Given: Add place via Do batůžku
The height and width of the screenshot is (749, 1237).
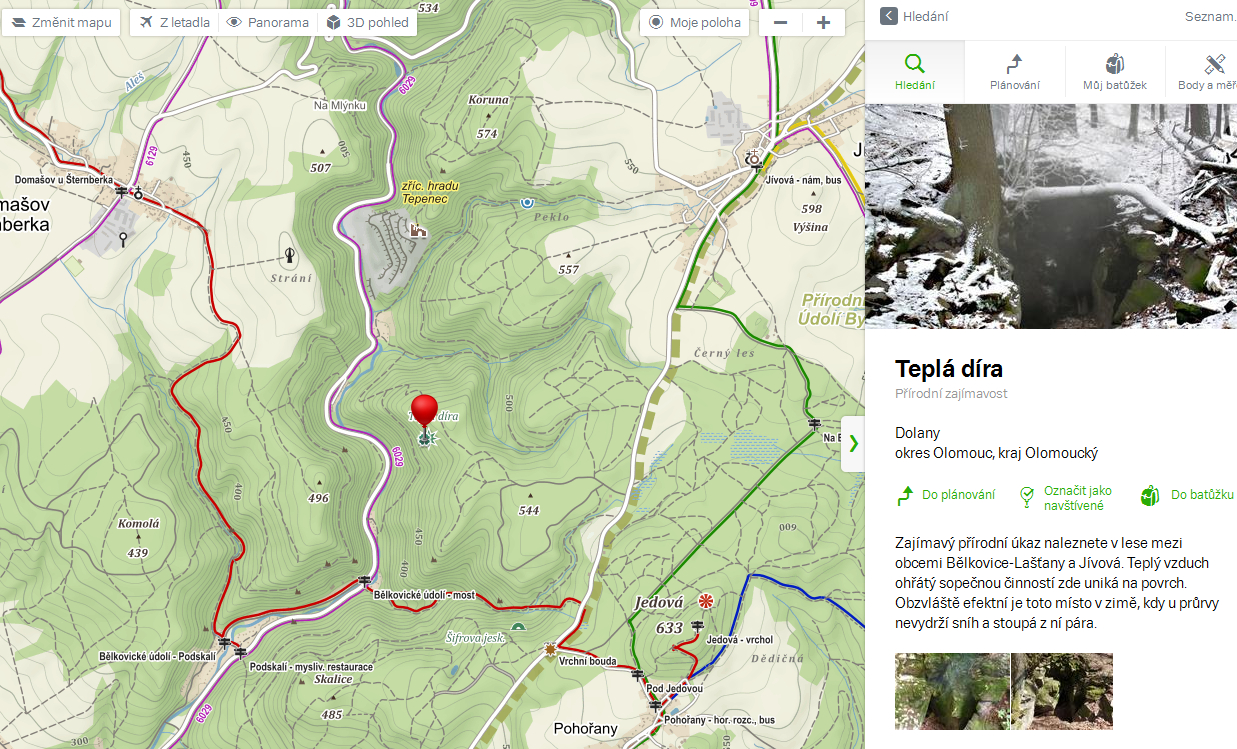Looking at the screenshot, I should click(x=1186, y=495).
